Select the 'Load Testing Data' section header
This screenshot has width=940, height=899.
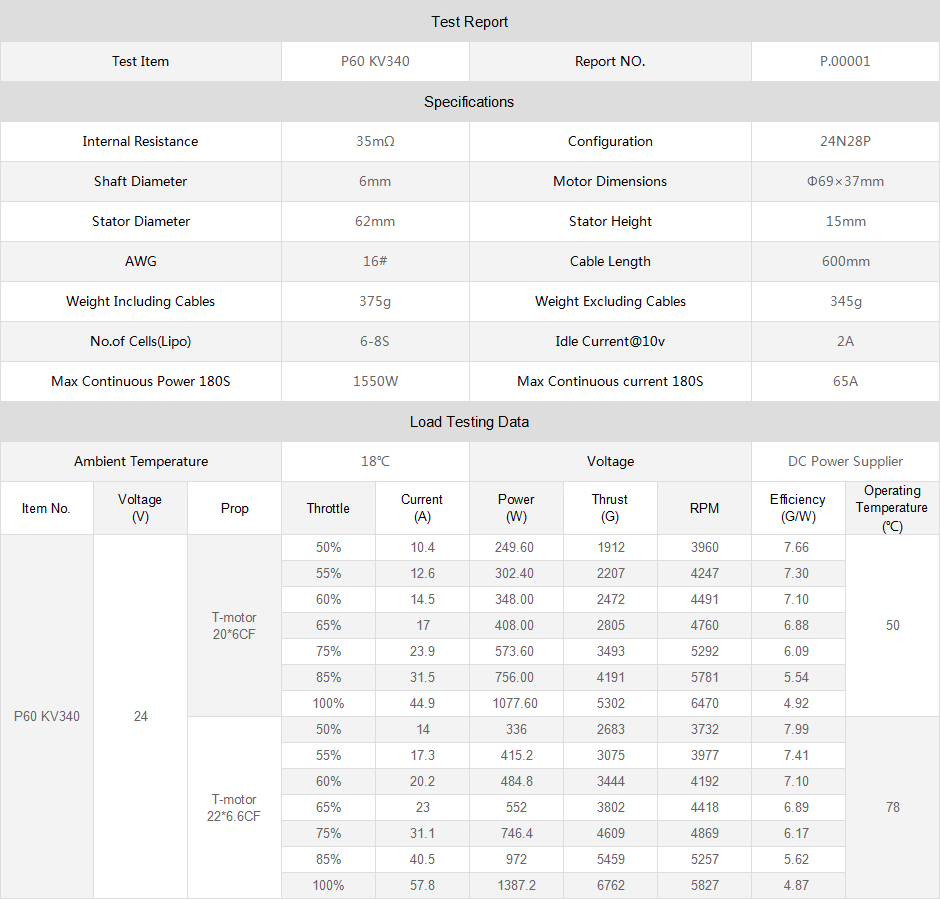tap(469, 422)
